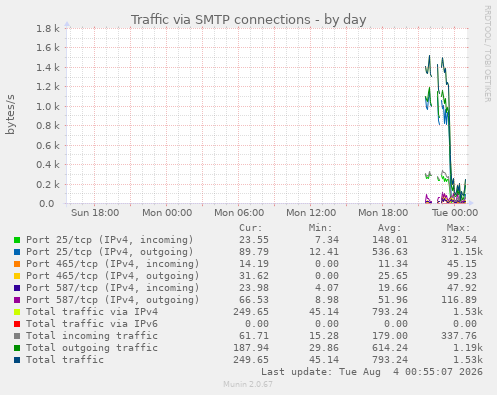The width and height of the screenshot is (497, 395).
Task: Click the 'Mon 12:00' x-axis label
Action: [x=311, y=213]
